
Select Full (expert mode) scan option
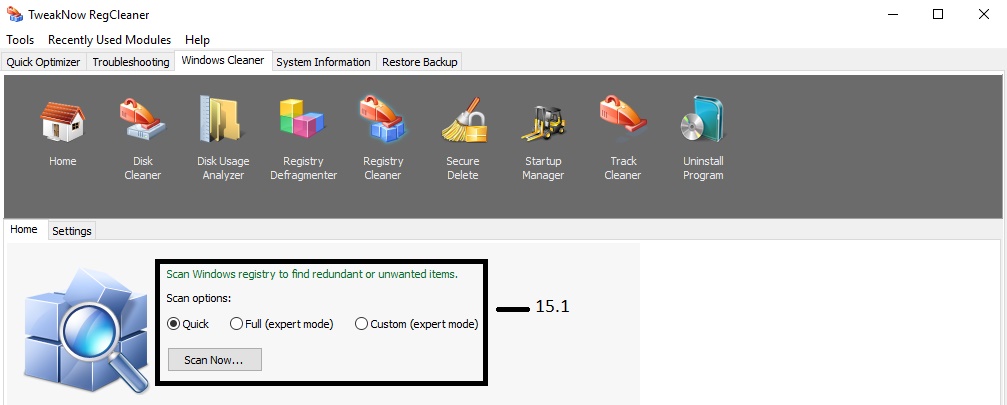pos(281,324)
